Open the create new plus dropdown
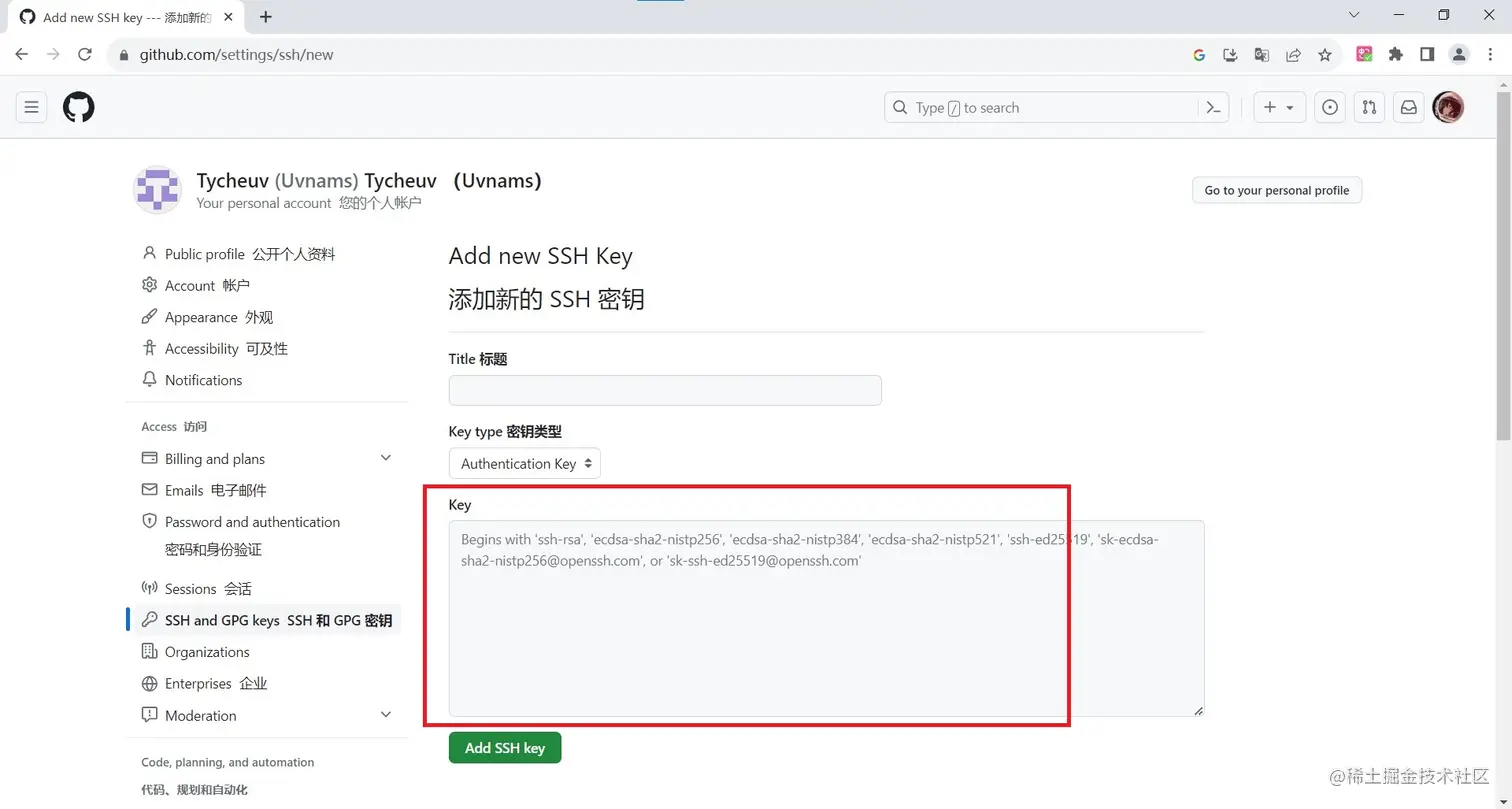Image resolution: width=1512 pixels, height=809 pixels. pos(1279,107)
